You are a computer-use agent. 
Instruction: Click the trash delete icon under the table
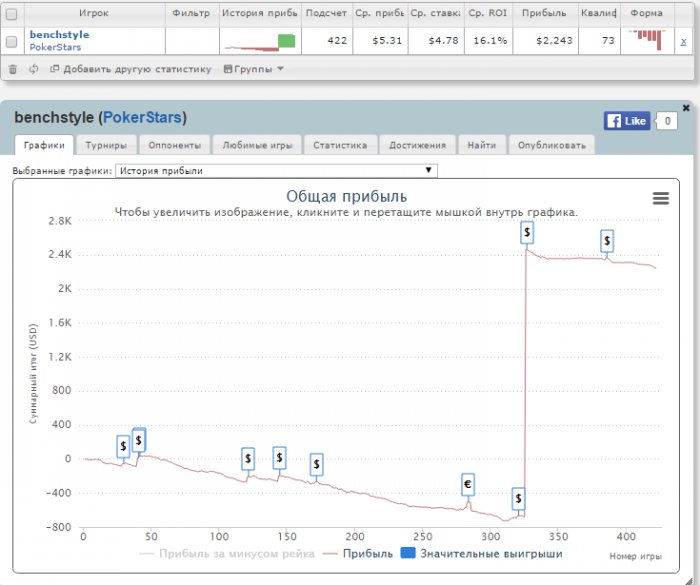pos(13,69)
